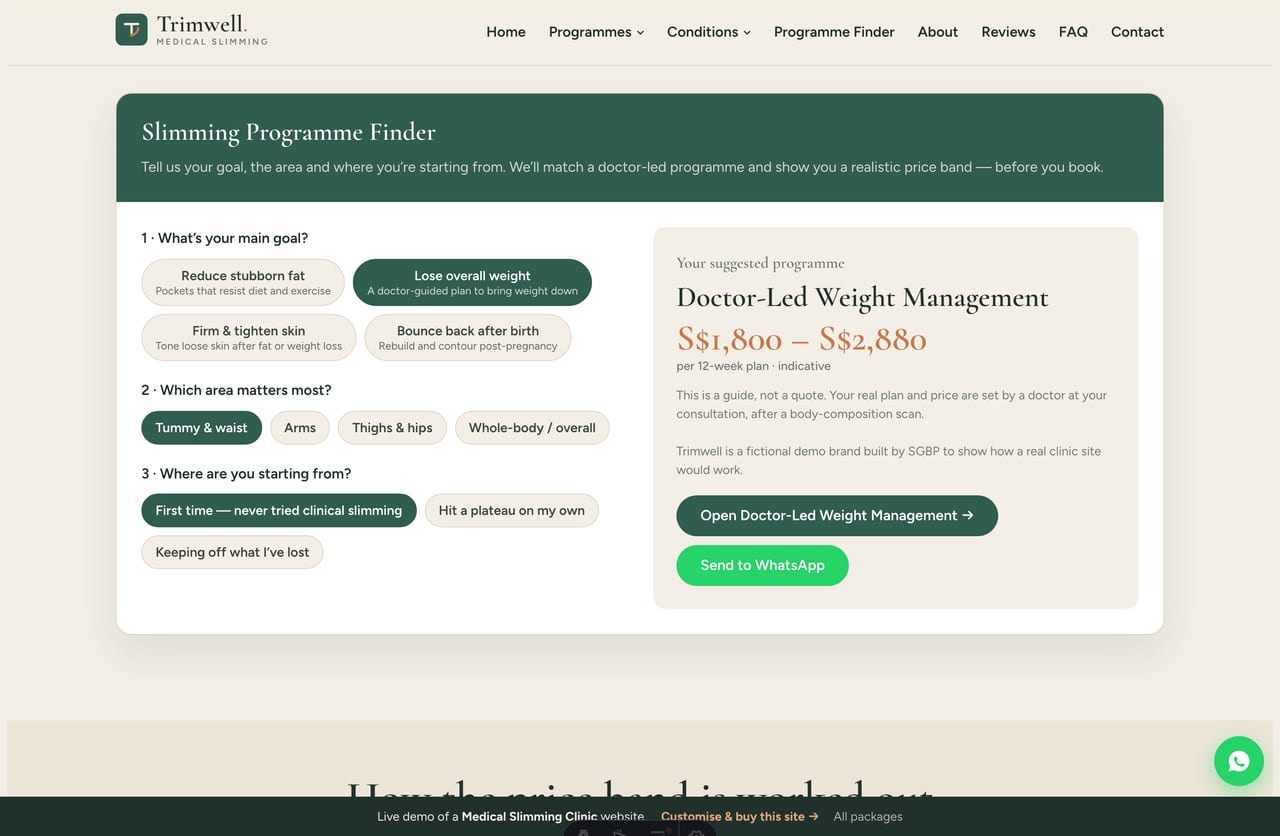
Task: Open Programme Finder in the navigation
Action: 834,32
